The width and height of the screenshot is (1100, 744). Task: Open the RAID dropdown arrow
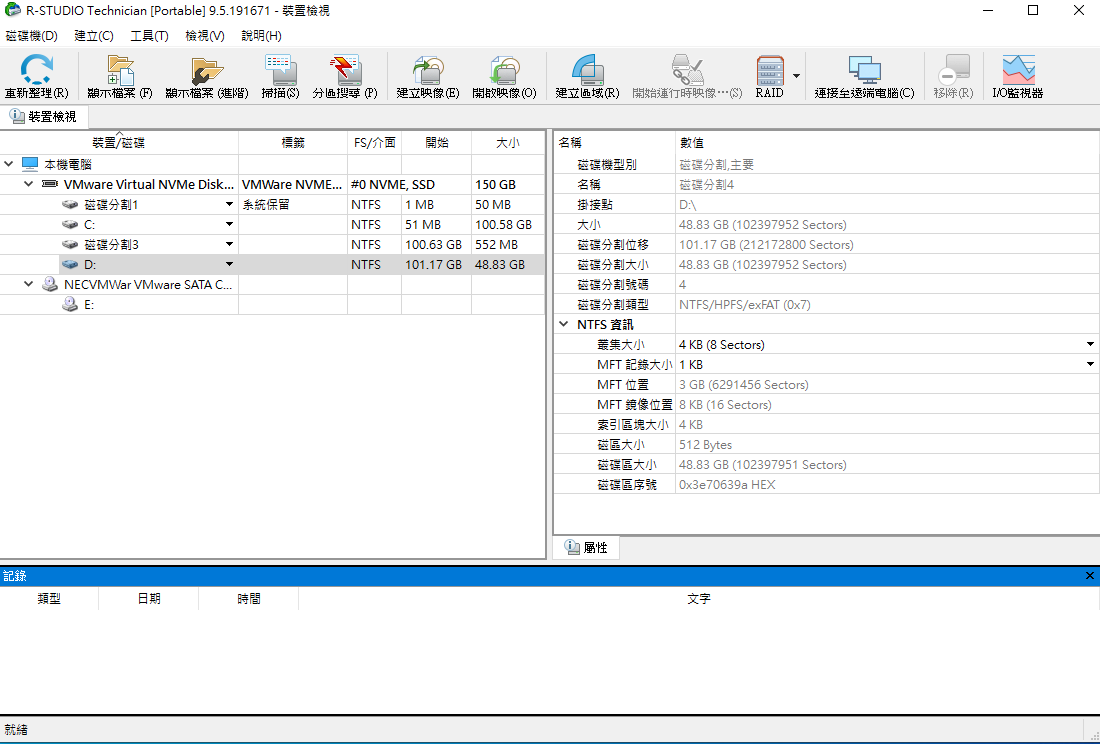(x=797, y=76)
